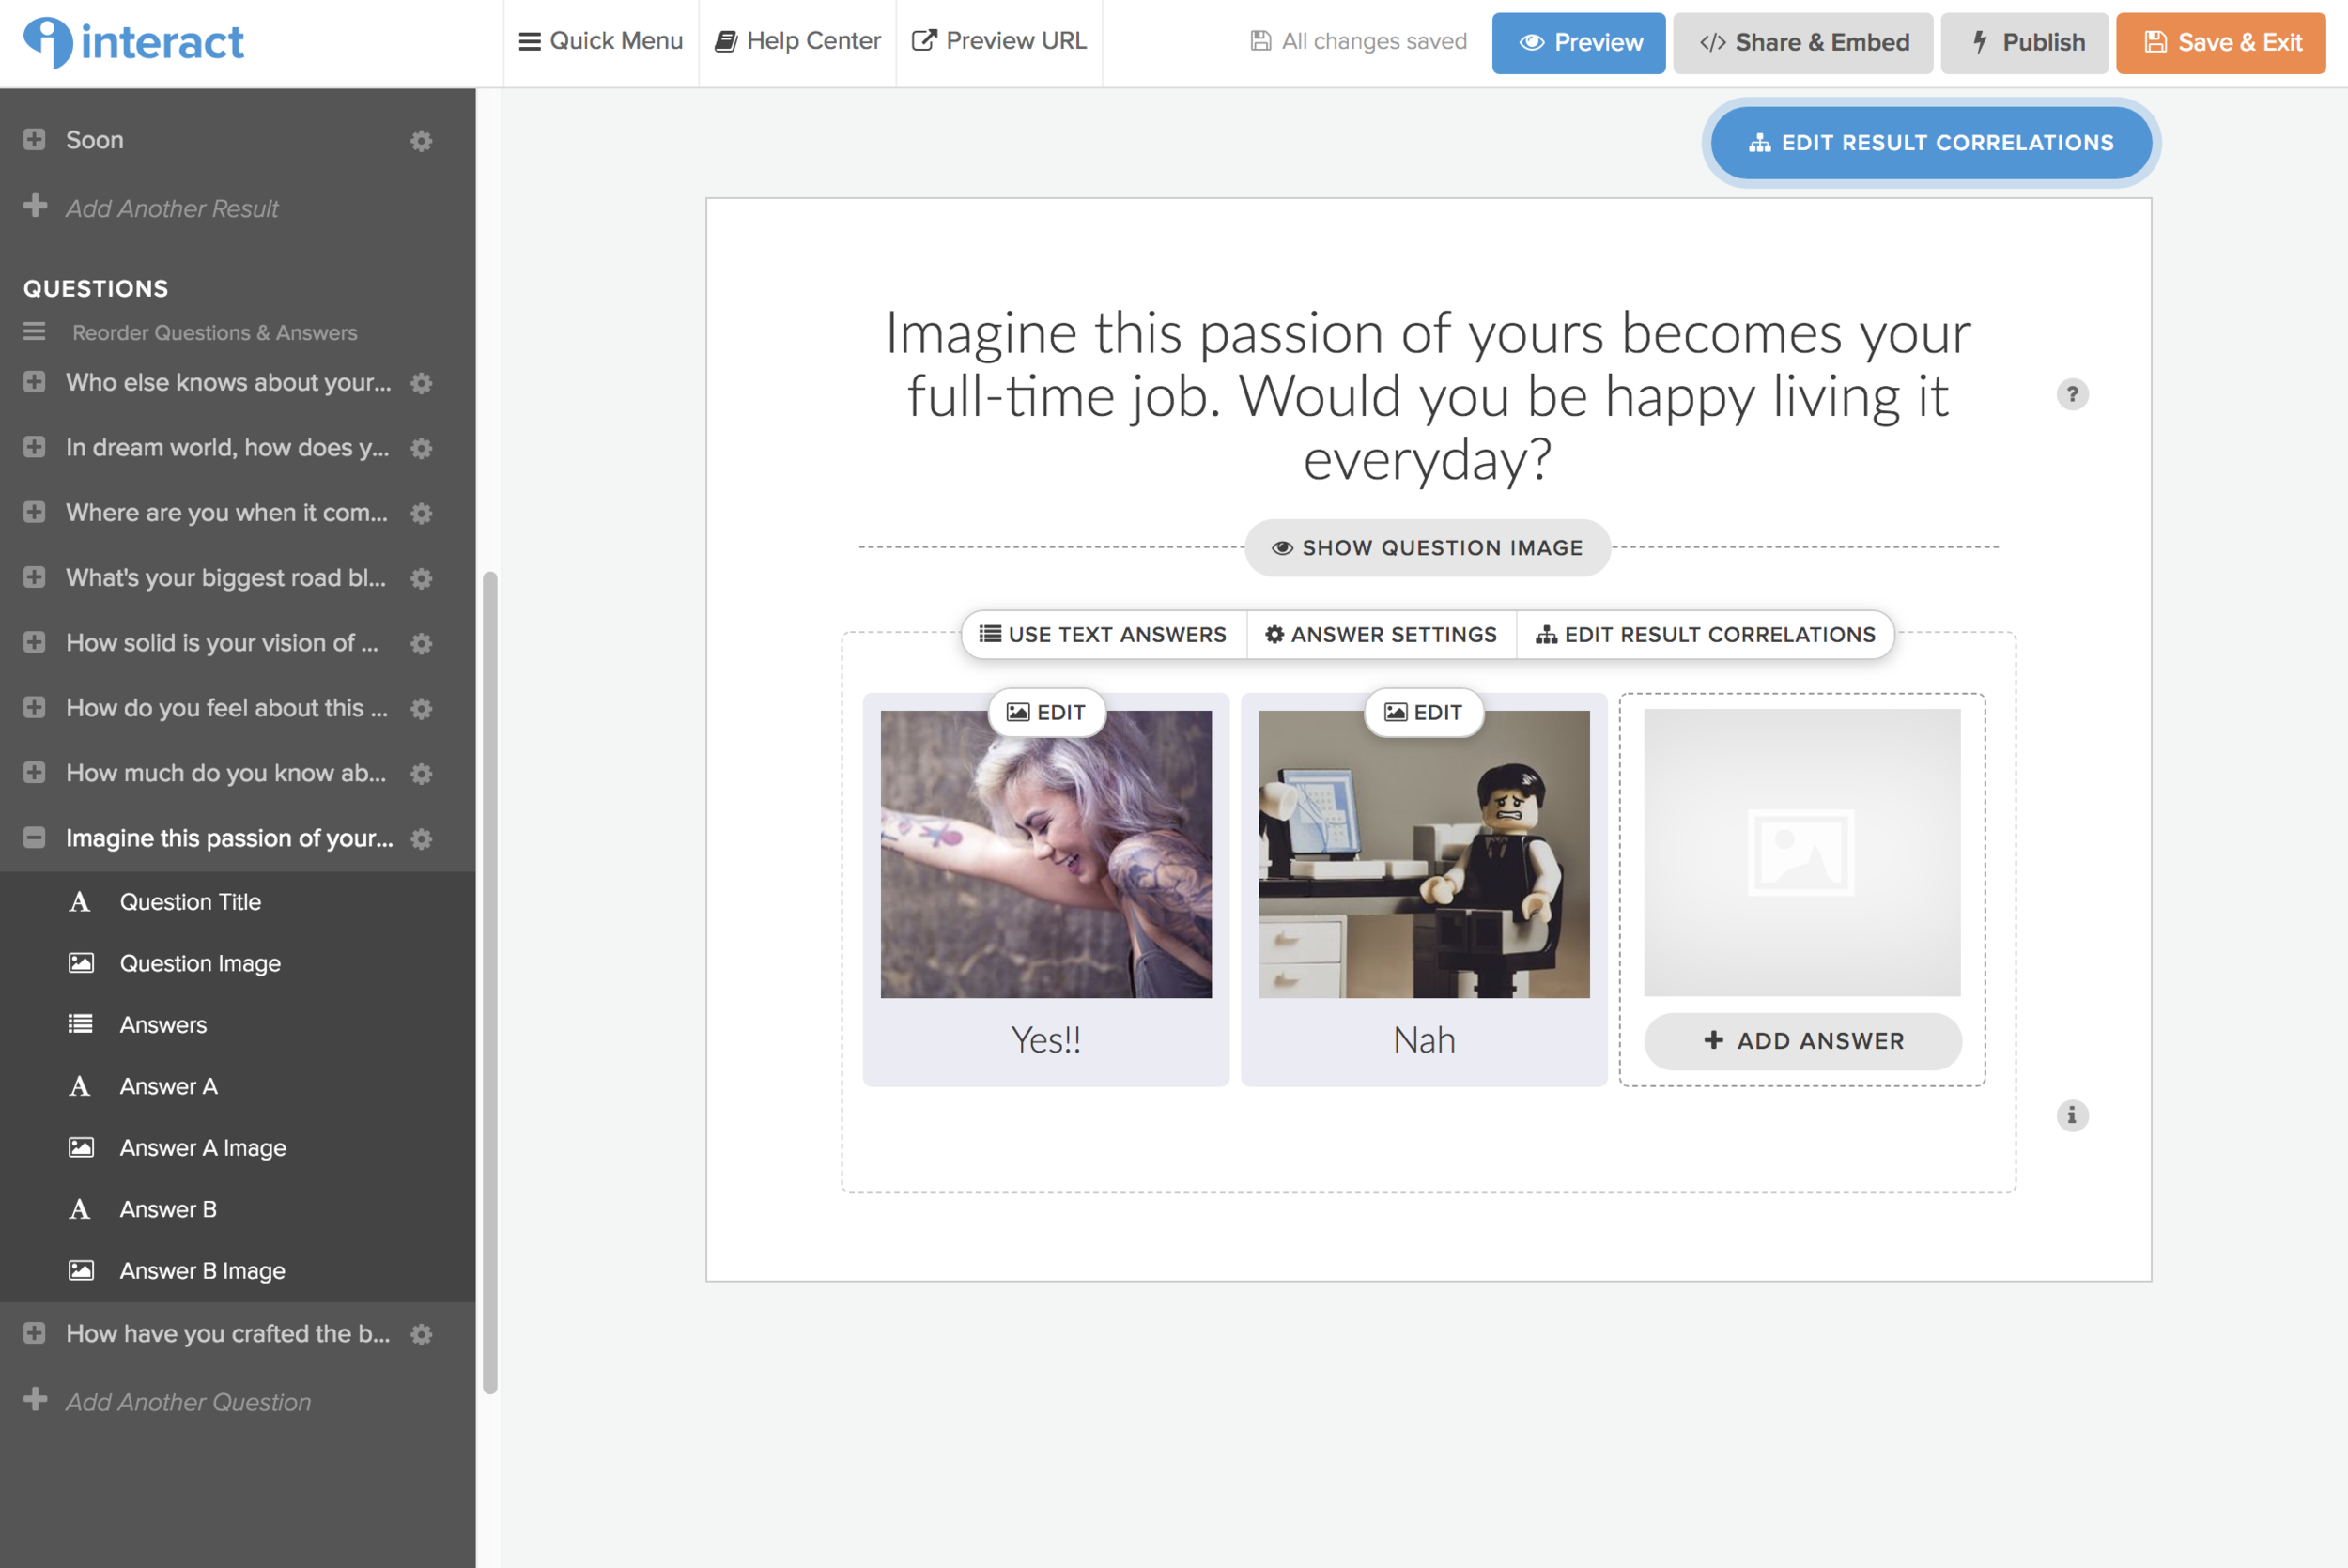The width and height of the screenshot is (2348, 1568).
Task: Switch to Use Text Answers
Action: point(1103,635)
